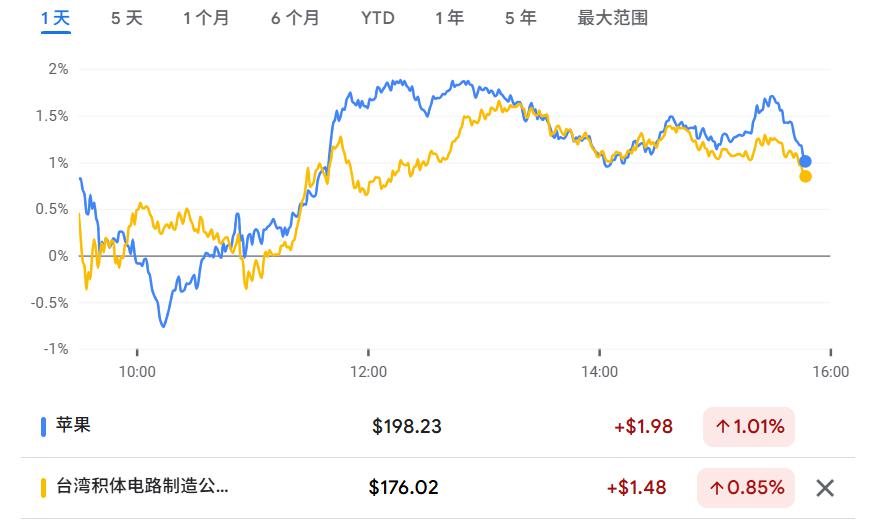The height and width of the screenshot is (531, 869).
Task: Click the ↑1.01% change badge for Apple
Action: click(749, 427)
